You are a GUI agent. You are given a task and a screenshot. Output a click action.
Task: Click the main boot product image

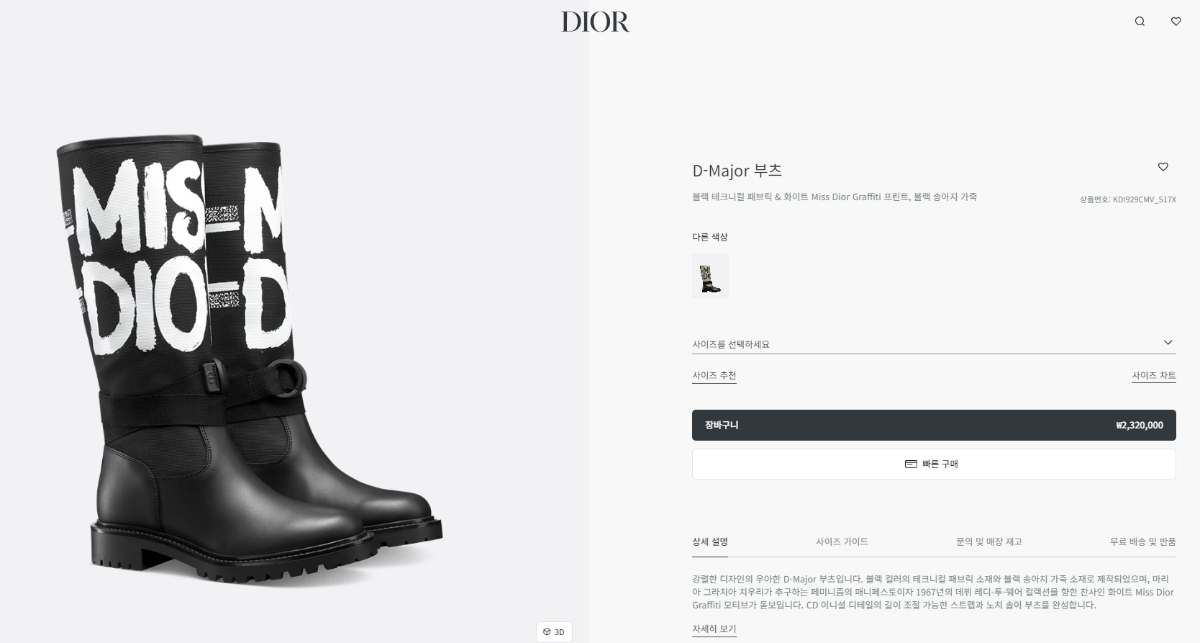250,355
